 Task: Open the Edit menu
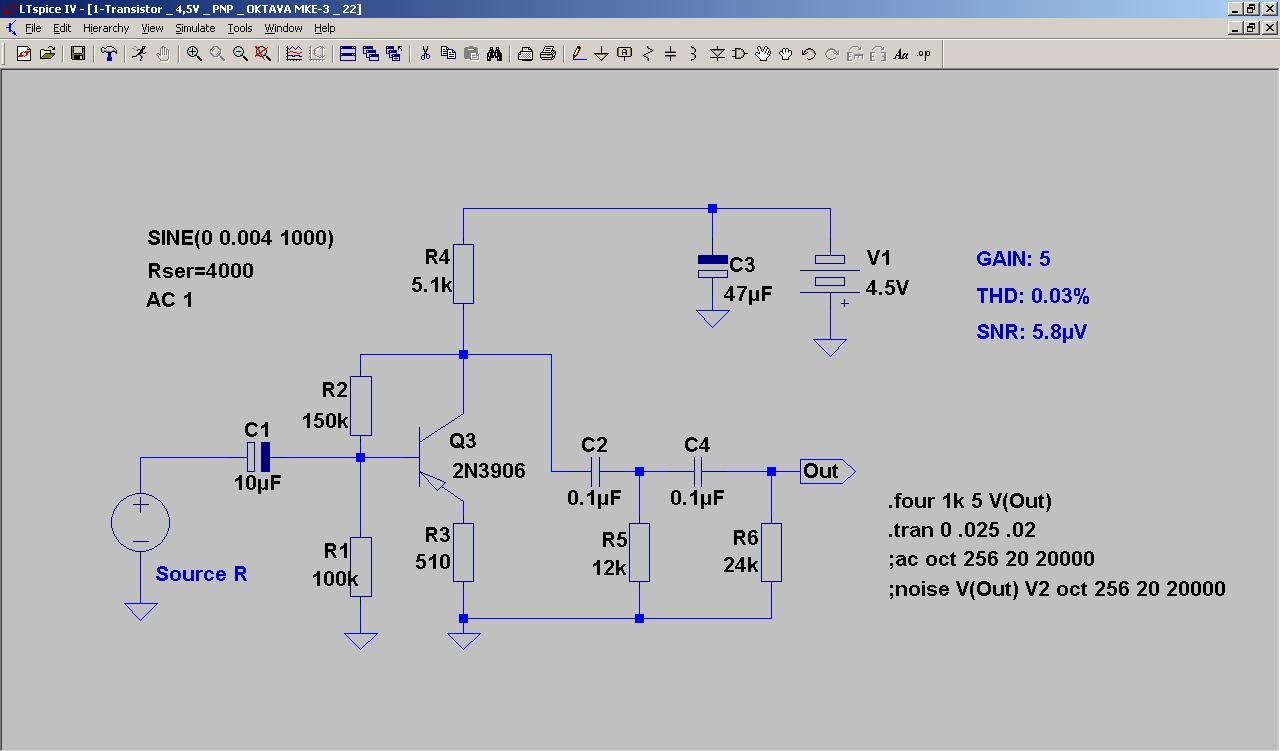tap(62, 28)
